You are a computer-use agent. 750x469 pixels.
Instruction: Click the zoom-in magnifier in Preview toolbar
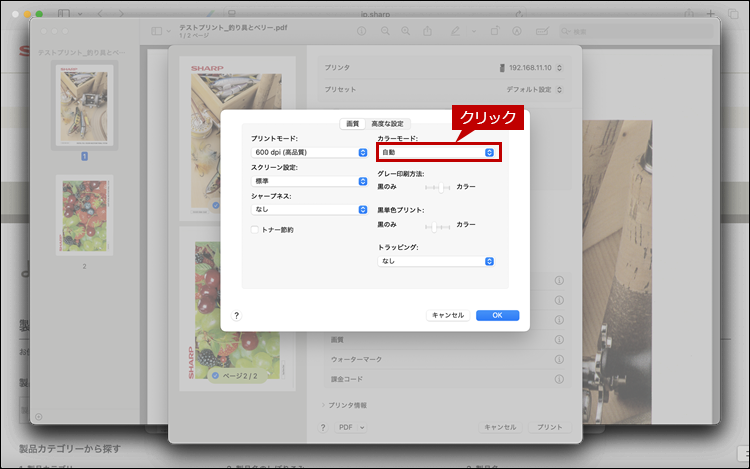pos(405,31)
